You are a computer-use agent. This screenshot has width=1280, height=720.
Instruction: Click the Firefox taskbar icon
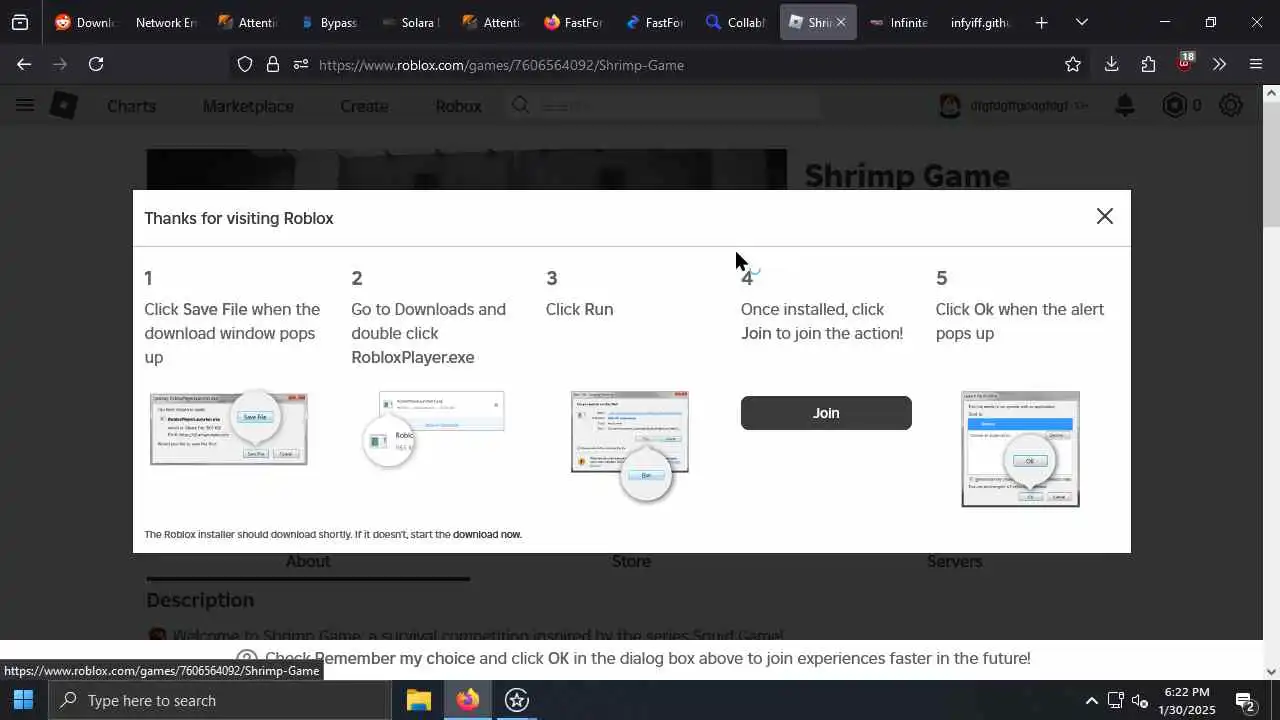coord(468,700)
